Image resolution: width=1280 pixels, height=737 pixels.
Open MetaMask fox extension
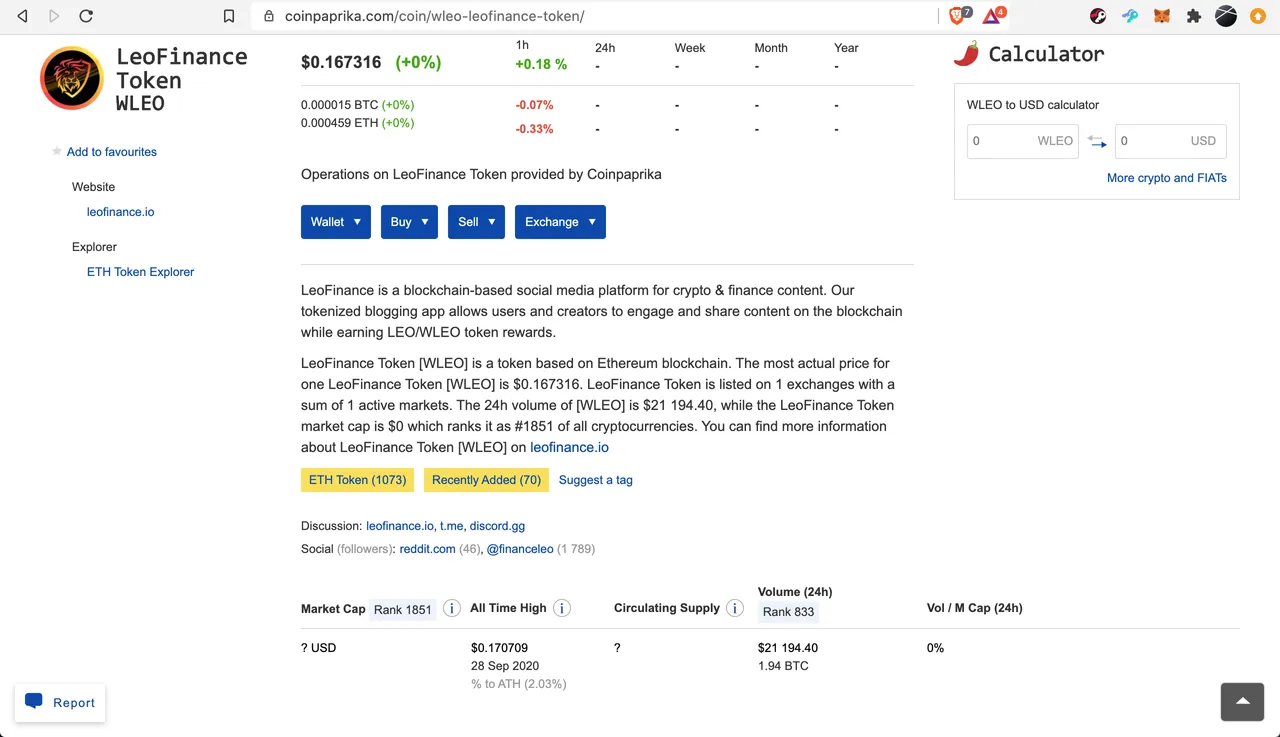tap(1162, 16)
